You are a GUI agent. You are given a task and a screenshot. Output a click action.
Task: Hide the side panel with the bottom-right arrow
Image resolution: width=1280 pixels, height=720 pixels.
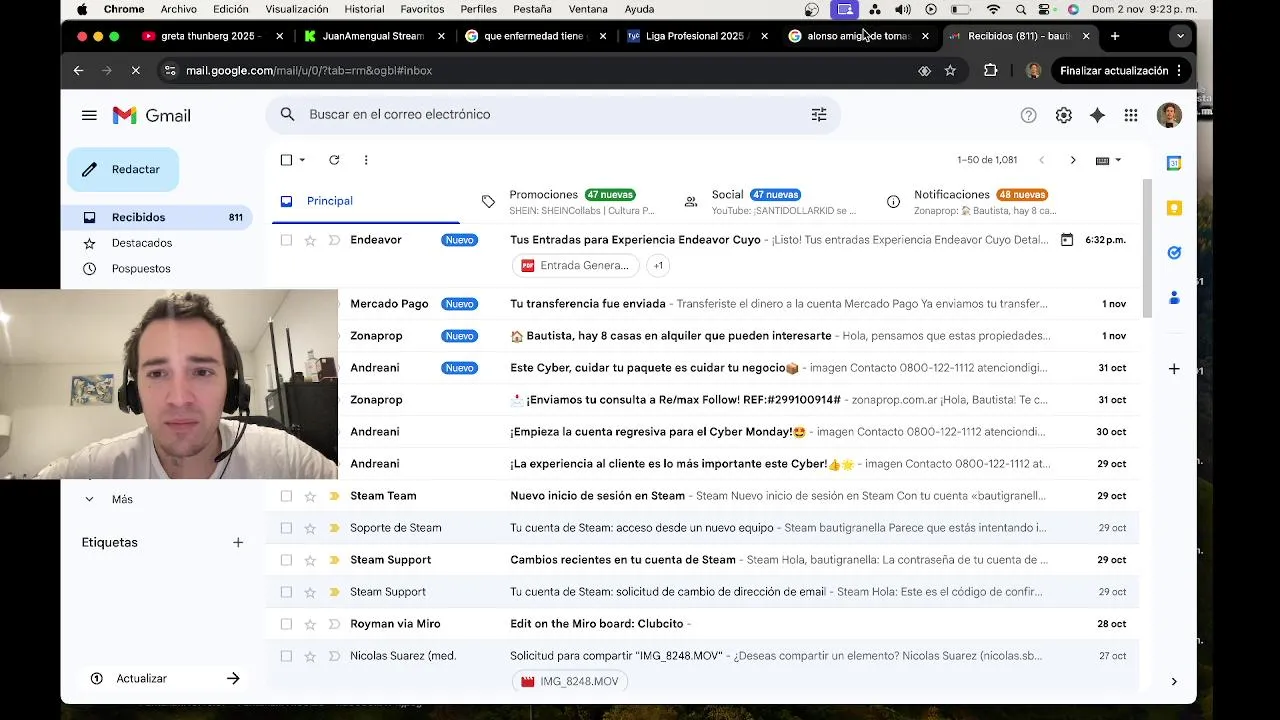pyautogui.click(x=1174, y=681)
